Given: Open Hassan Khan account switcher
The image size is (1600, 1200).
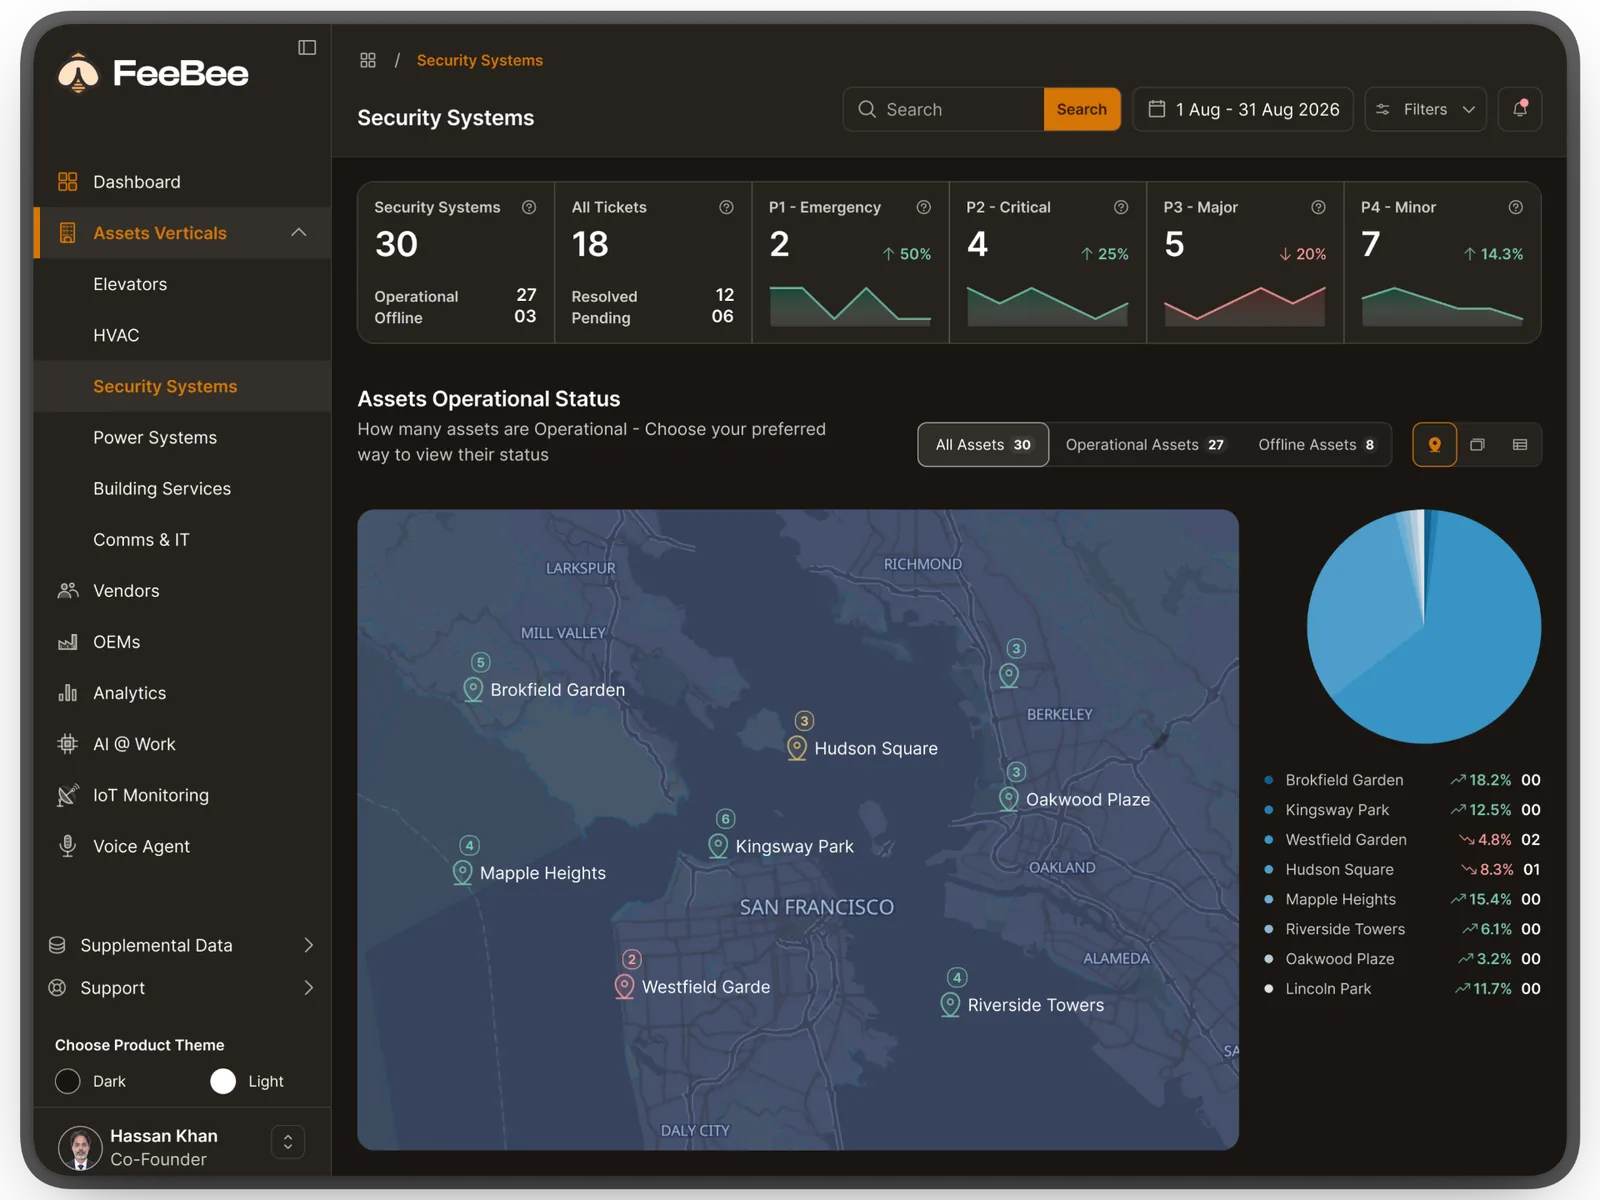Looking at the screenshot, I should 288,1142.
